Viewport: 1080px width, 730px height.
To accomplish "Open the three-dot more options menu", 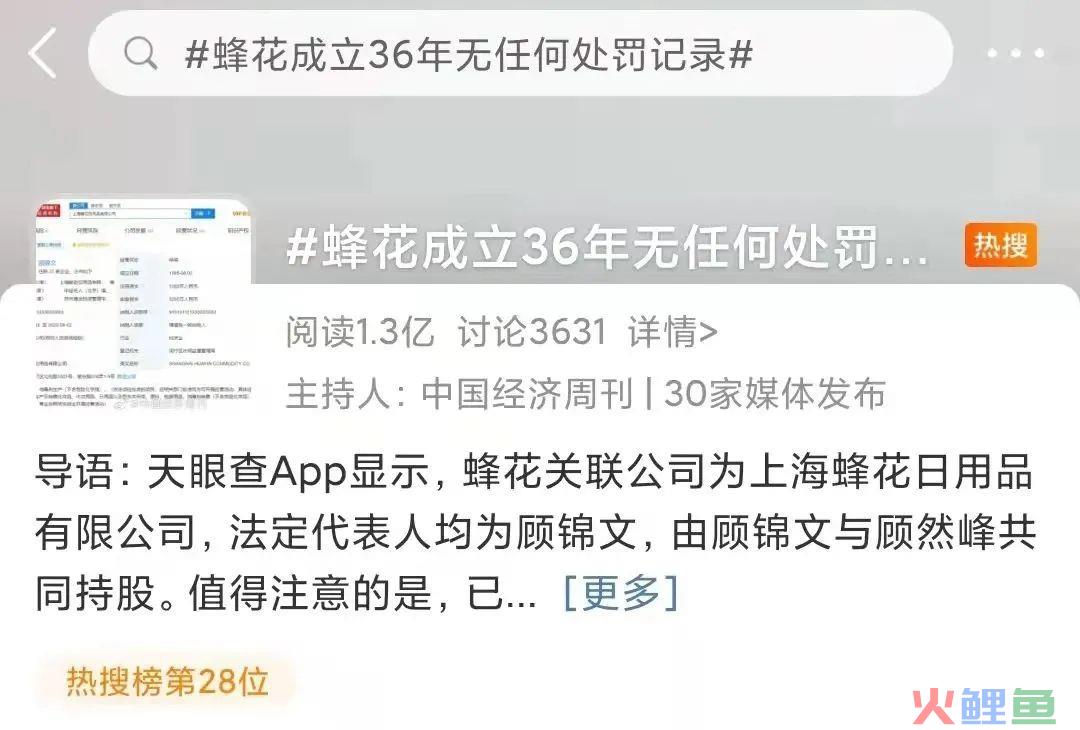I will point(1016,53).
